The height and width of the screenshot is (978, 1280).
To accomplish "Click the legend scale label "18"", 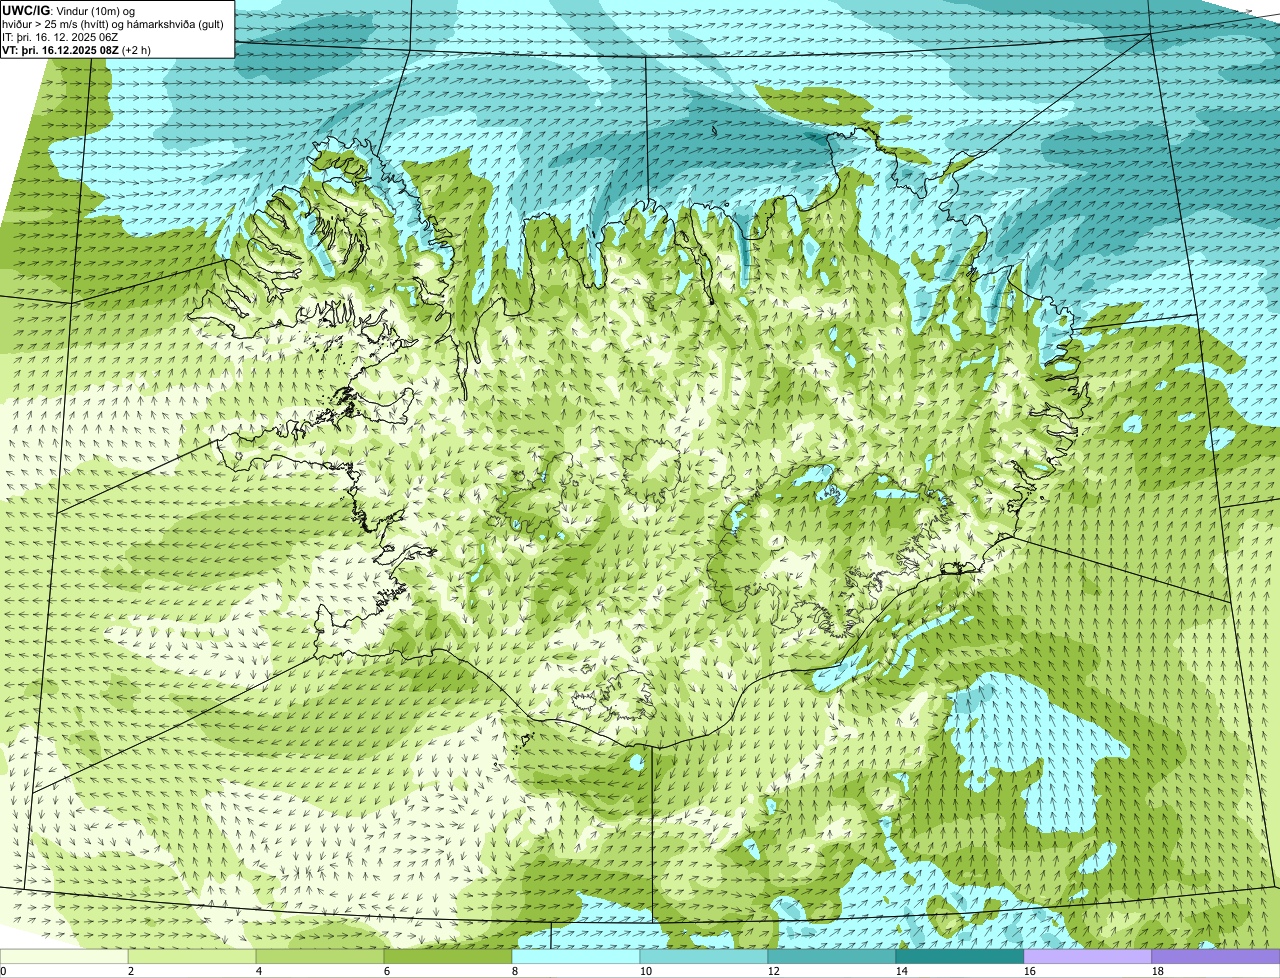I will (1158, 971).
